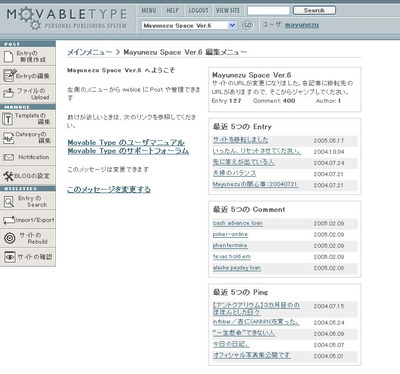
Task: Open the mayunezu user profile link
Action: pyautogui.click(x=302, y=25)
